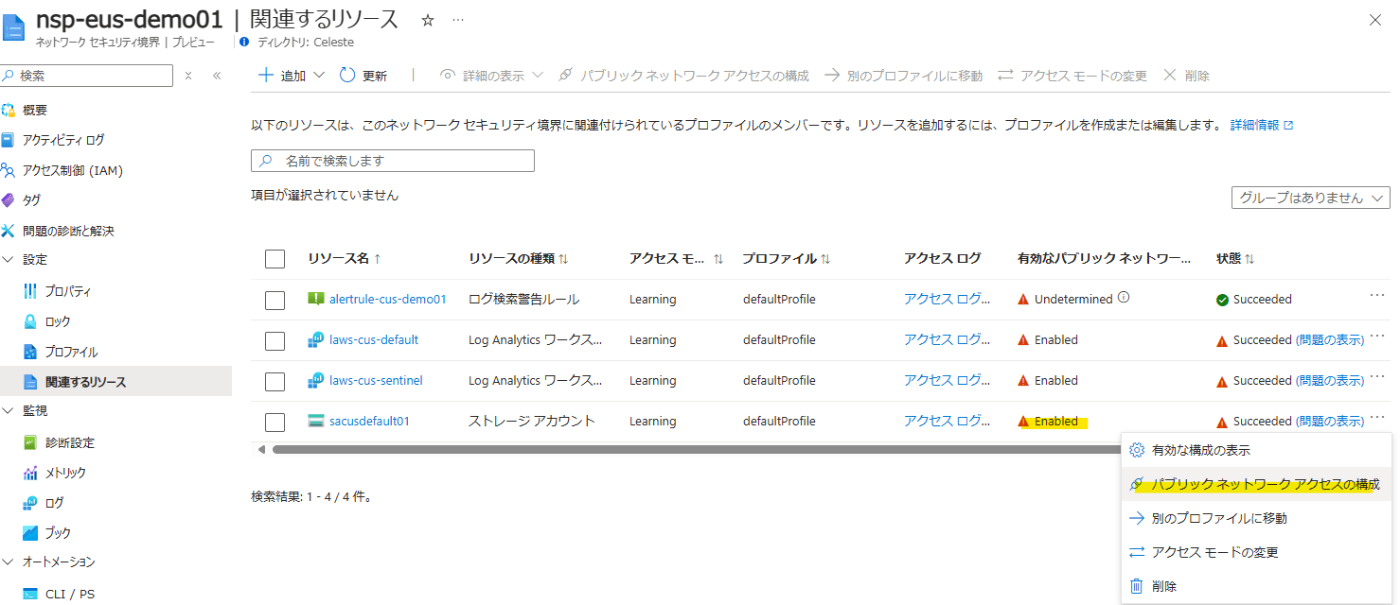Viewport: 1400px width, 605px height.
Task: Open the ellipsis menu for laws-cus-default row
Action: (x=1378, y=337)
